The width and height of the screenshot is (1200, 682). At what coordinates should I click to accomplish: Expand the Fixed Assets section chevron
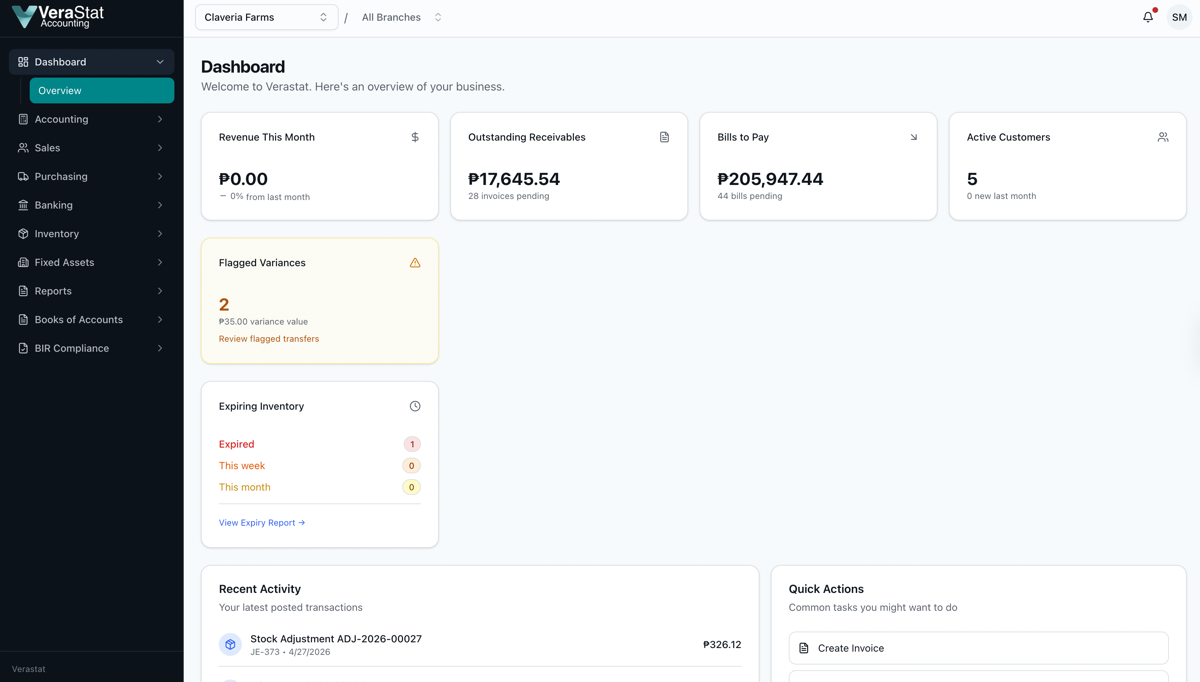point(160,262)
